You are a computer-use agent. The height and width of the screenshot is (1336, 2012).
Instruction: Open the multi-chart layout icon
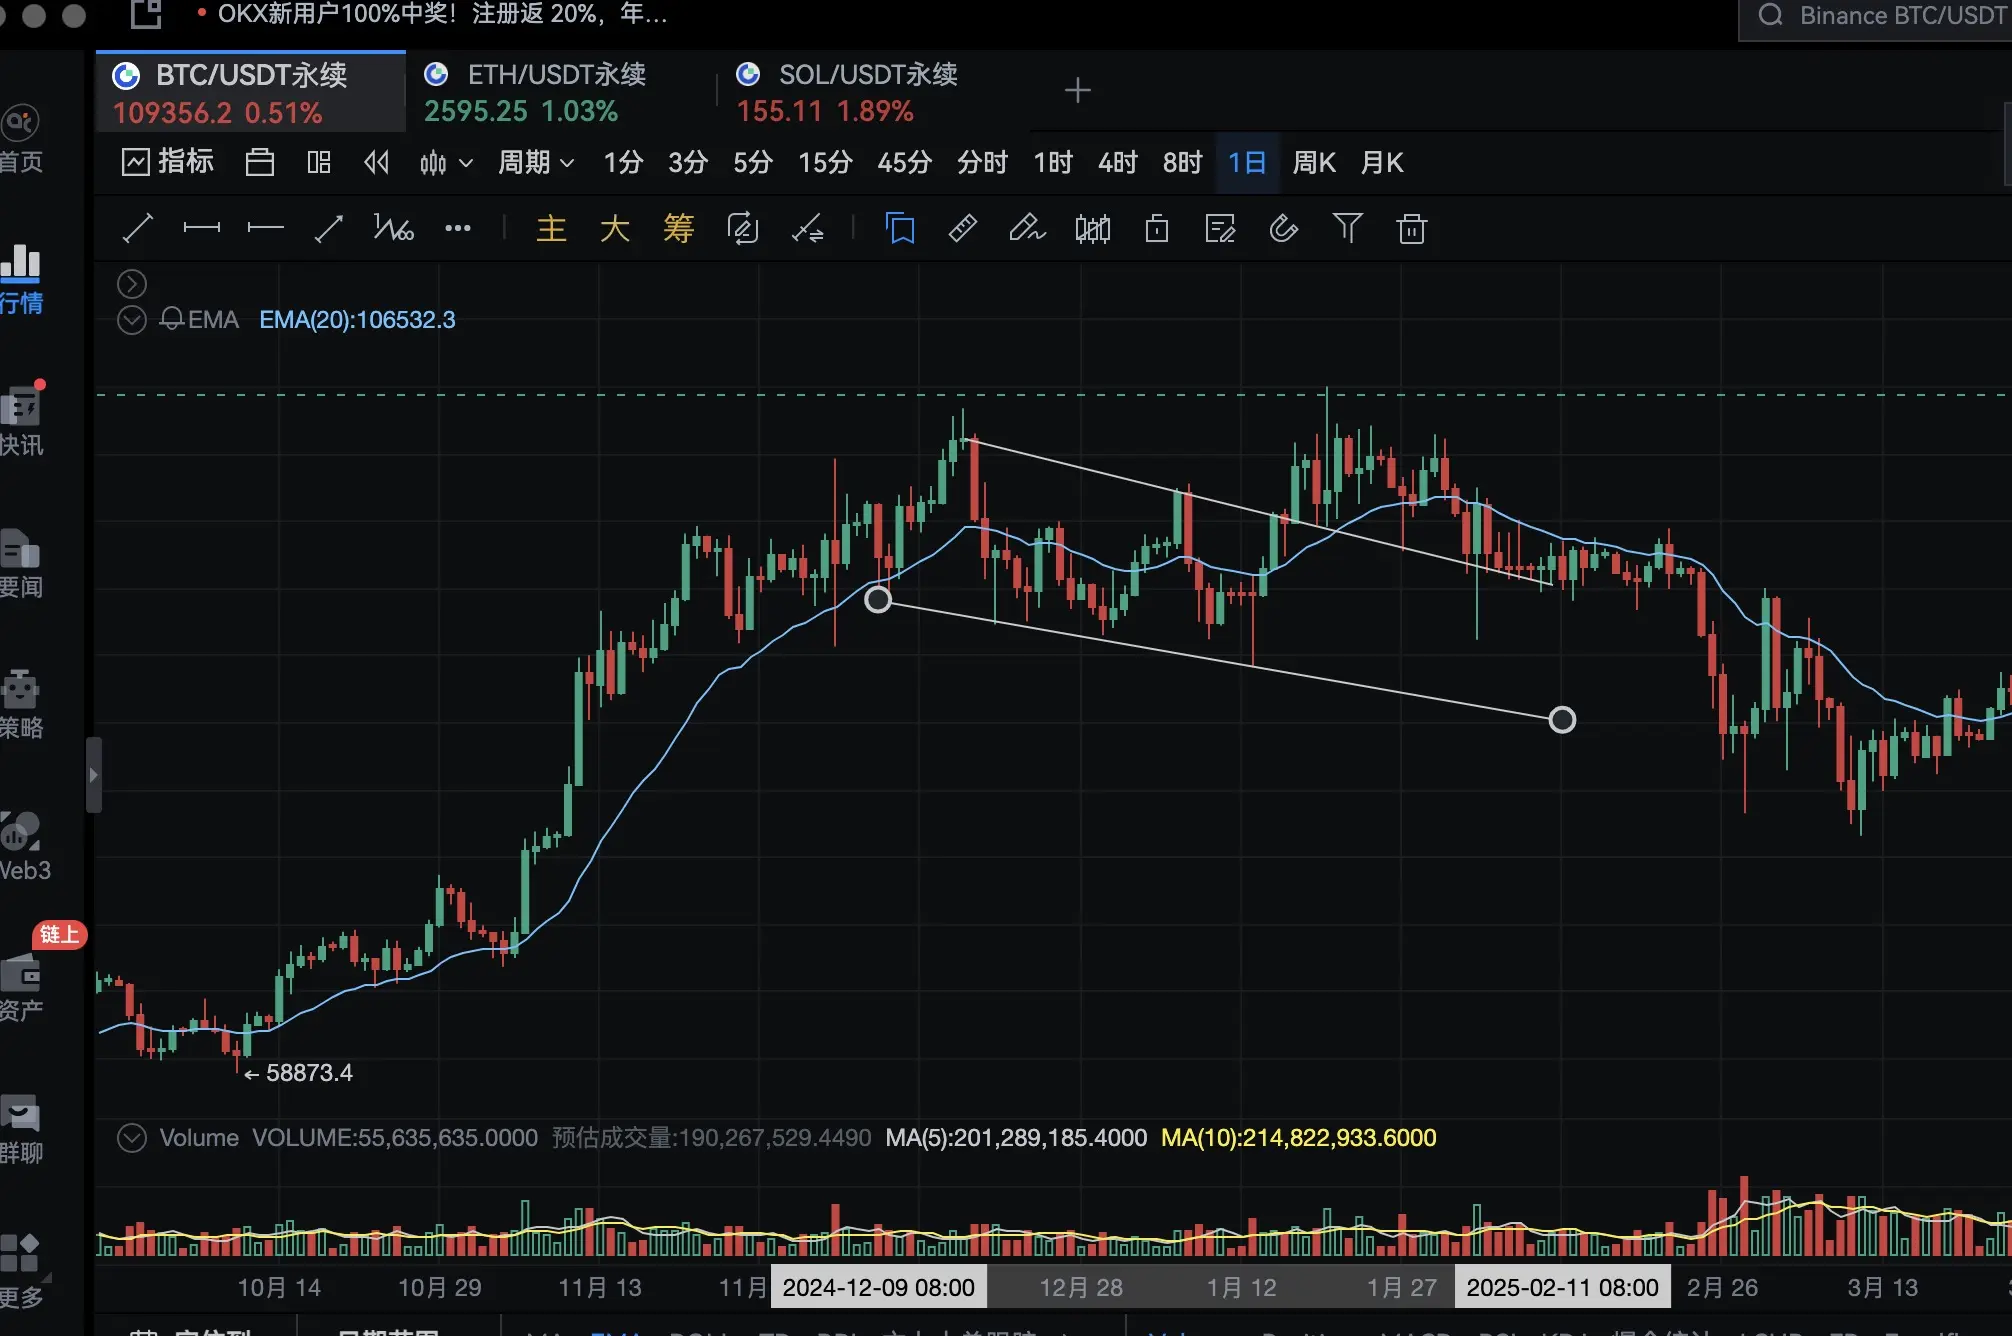pos(319,162)
